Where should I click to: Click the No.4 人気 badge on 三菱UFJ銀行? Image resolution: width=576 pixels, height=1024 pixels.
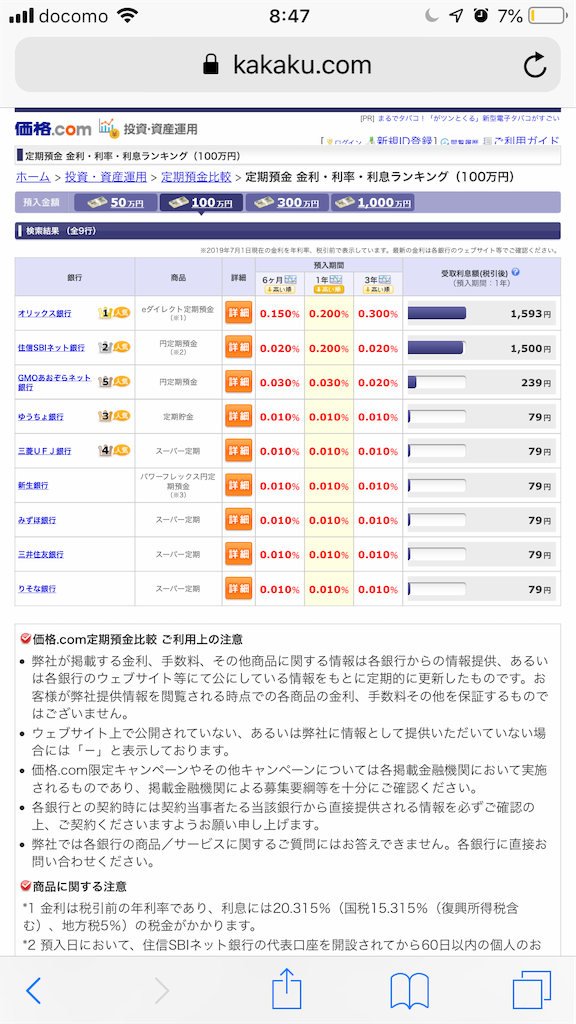(114, 451)
